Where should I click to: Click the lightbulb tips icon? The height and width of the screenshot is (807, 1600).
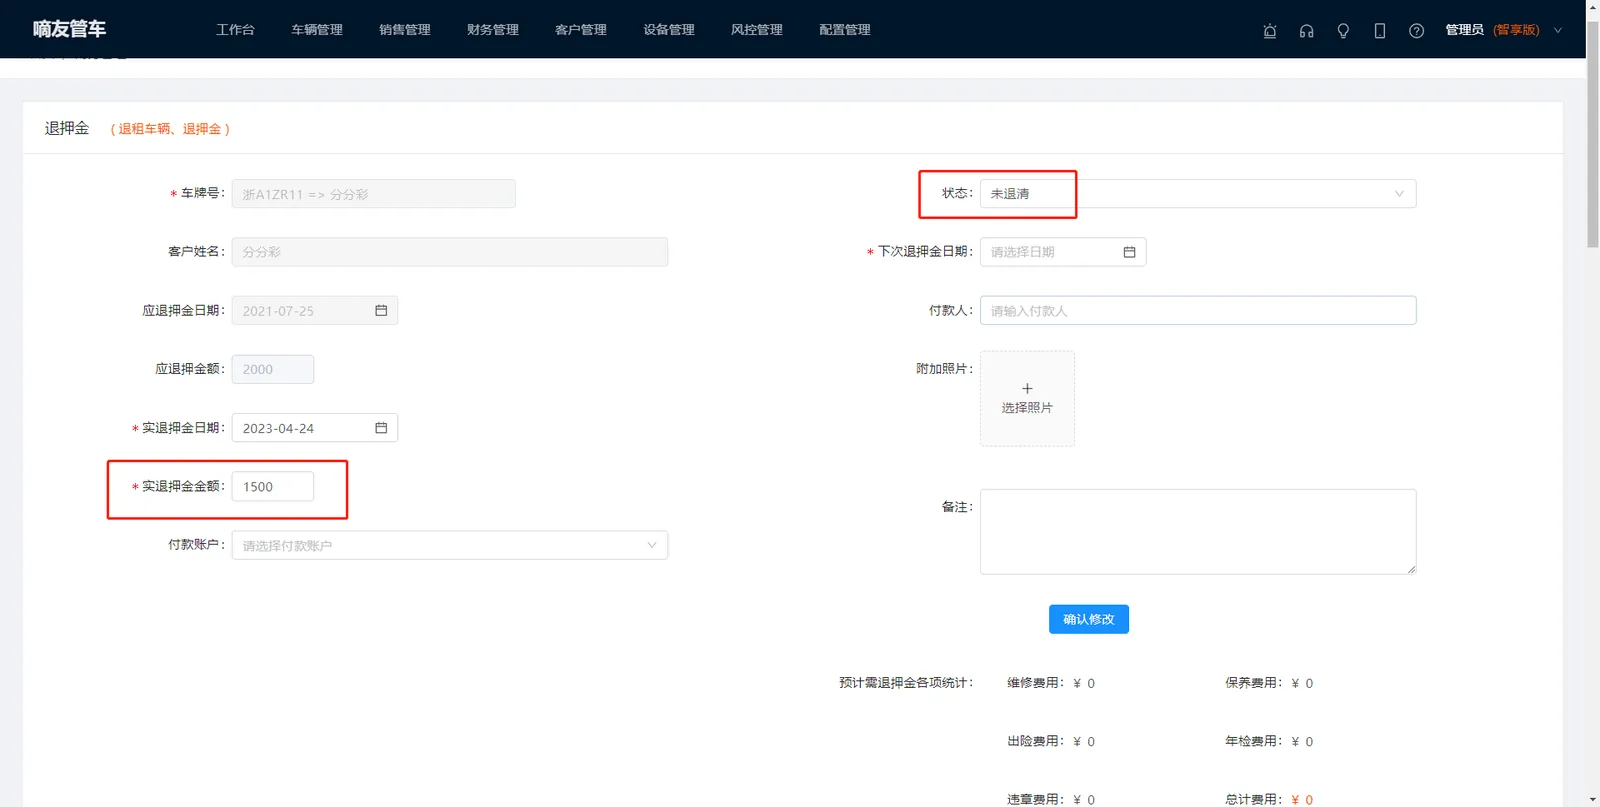click(1343, 31)
